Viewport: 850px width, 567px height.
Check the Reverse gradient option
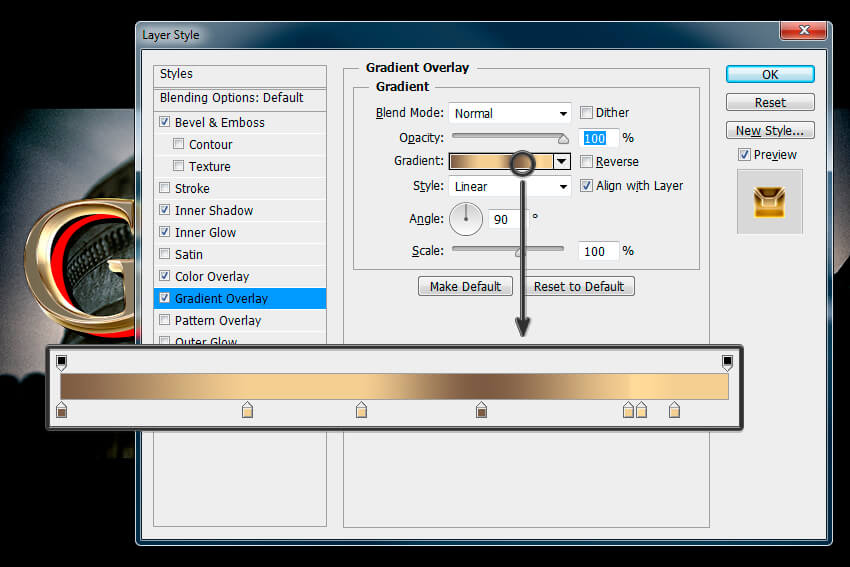point(586,161)
